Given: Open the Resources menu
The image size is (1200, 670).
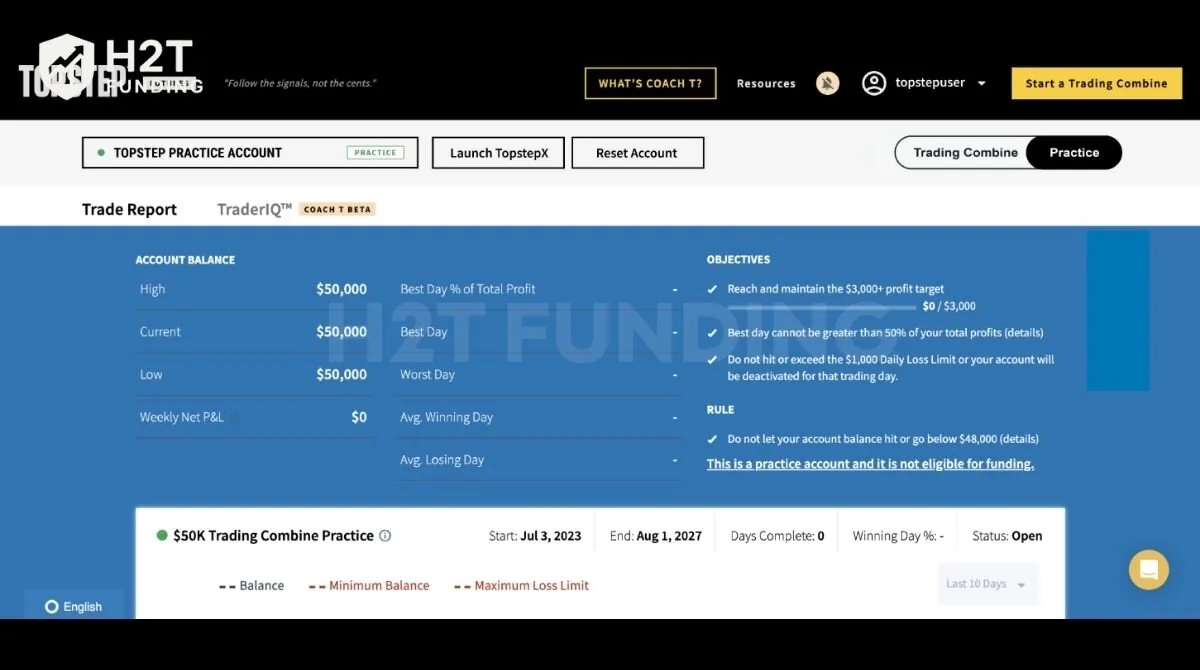Looking at the screenshot, I should (766, 84).
